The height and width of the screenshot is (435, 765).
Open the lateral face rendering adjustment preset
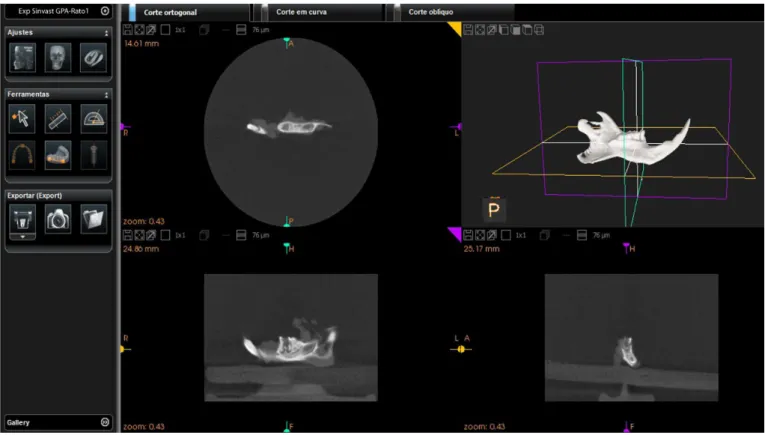tap(22, 58)
